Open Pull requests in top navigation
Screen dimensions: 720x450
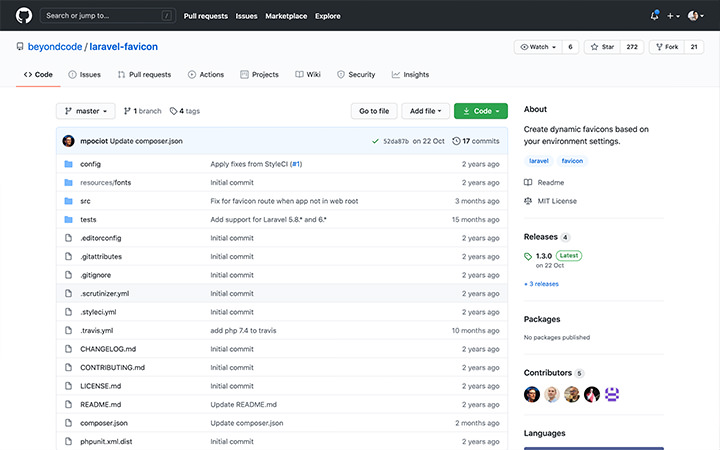206,16
